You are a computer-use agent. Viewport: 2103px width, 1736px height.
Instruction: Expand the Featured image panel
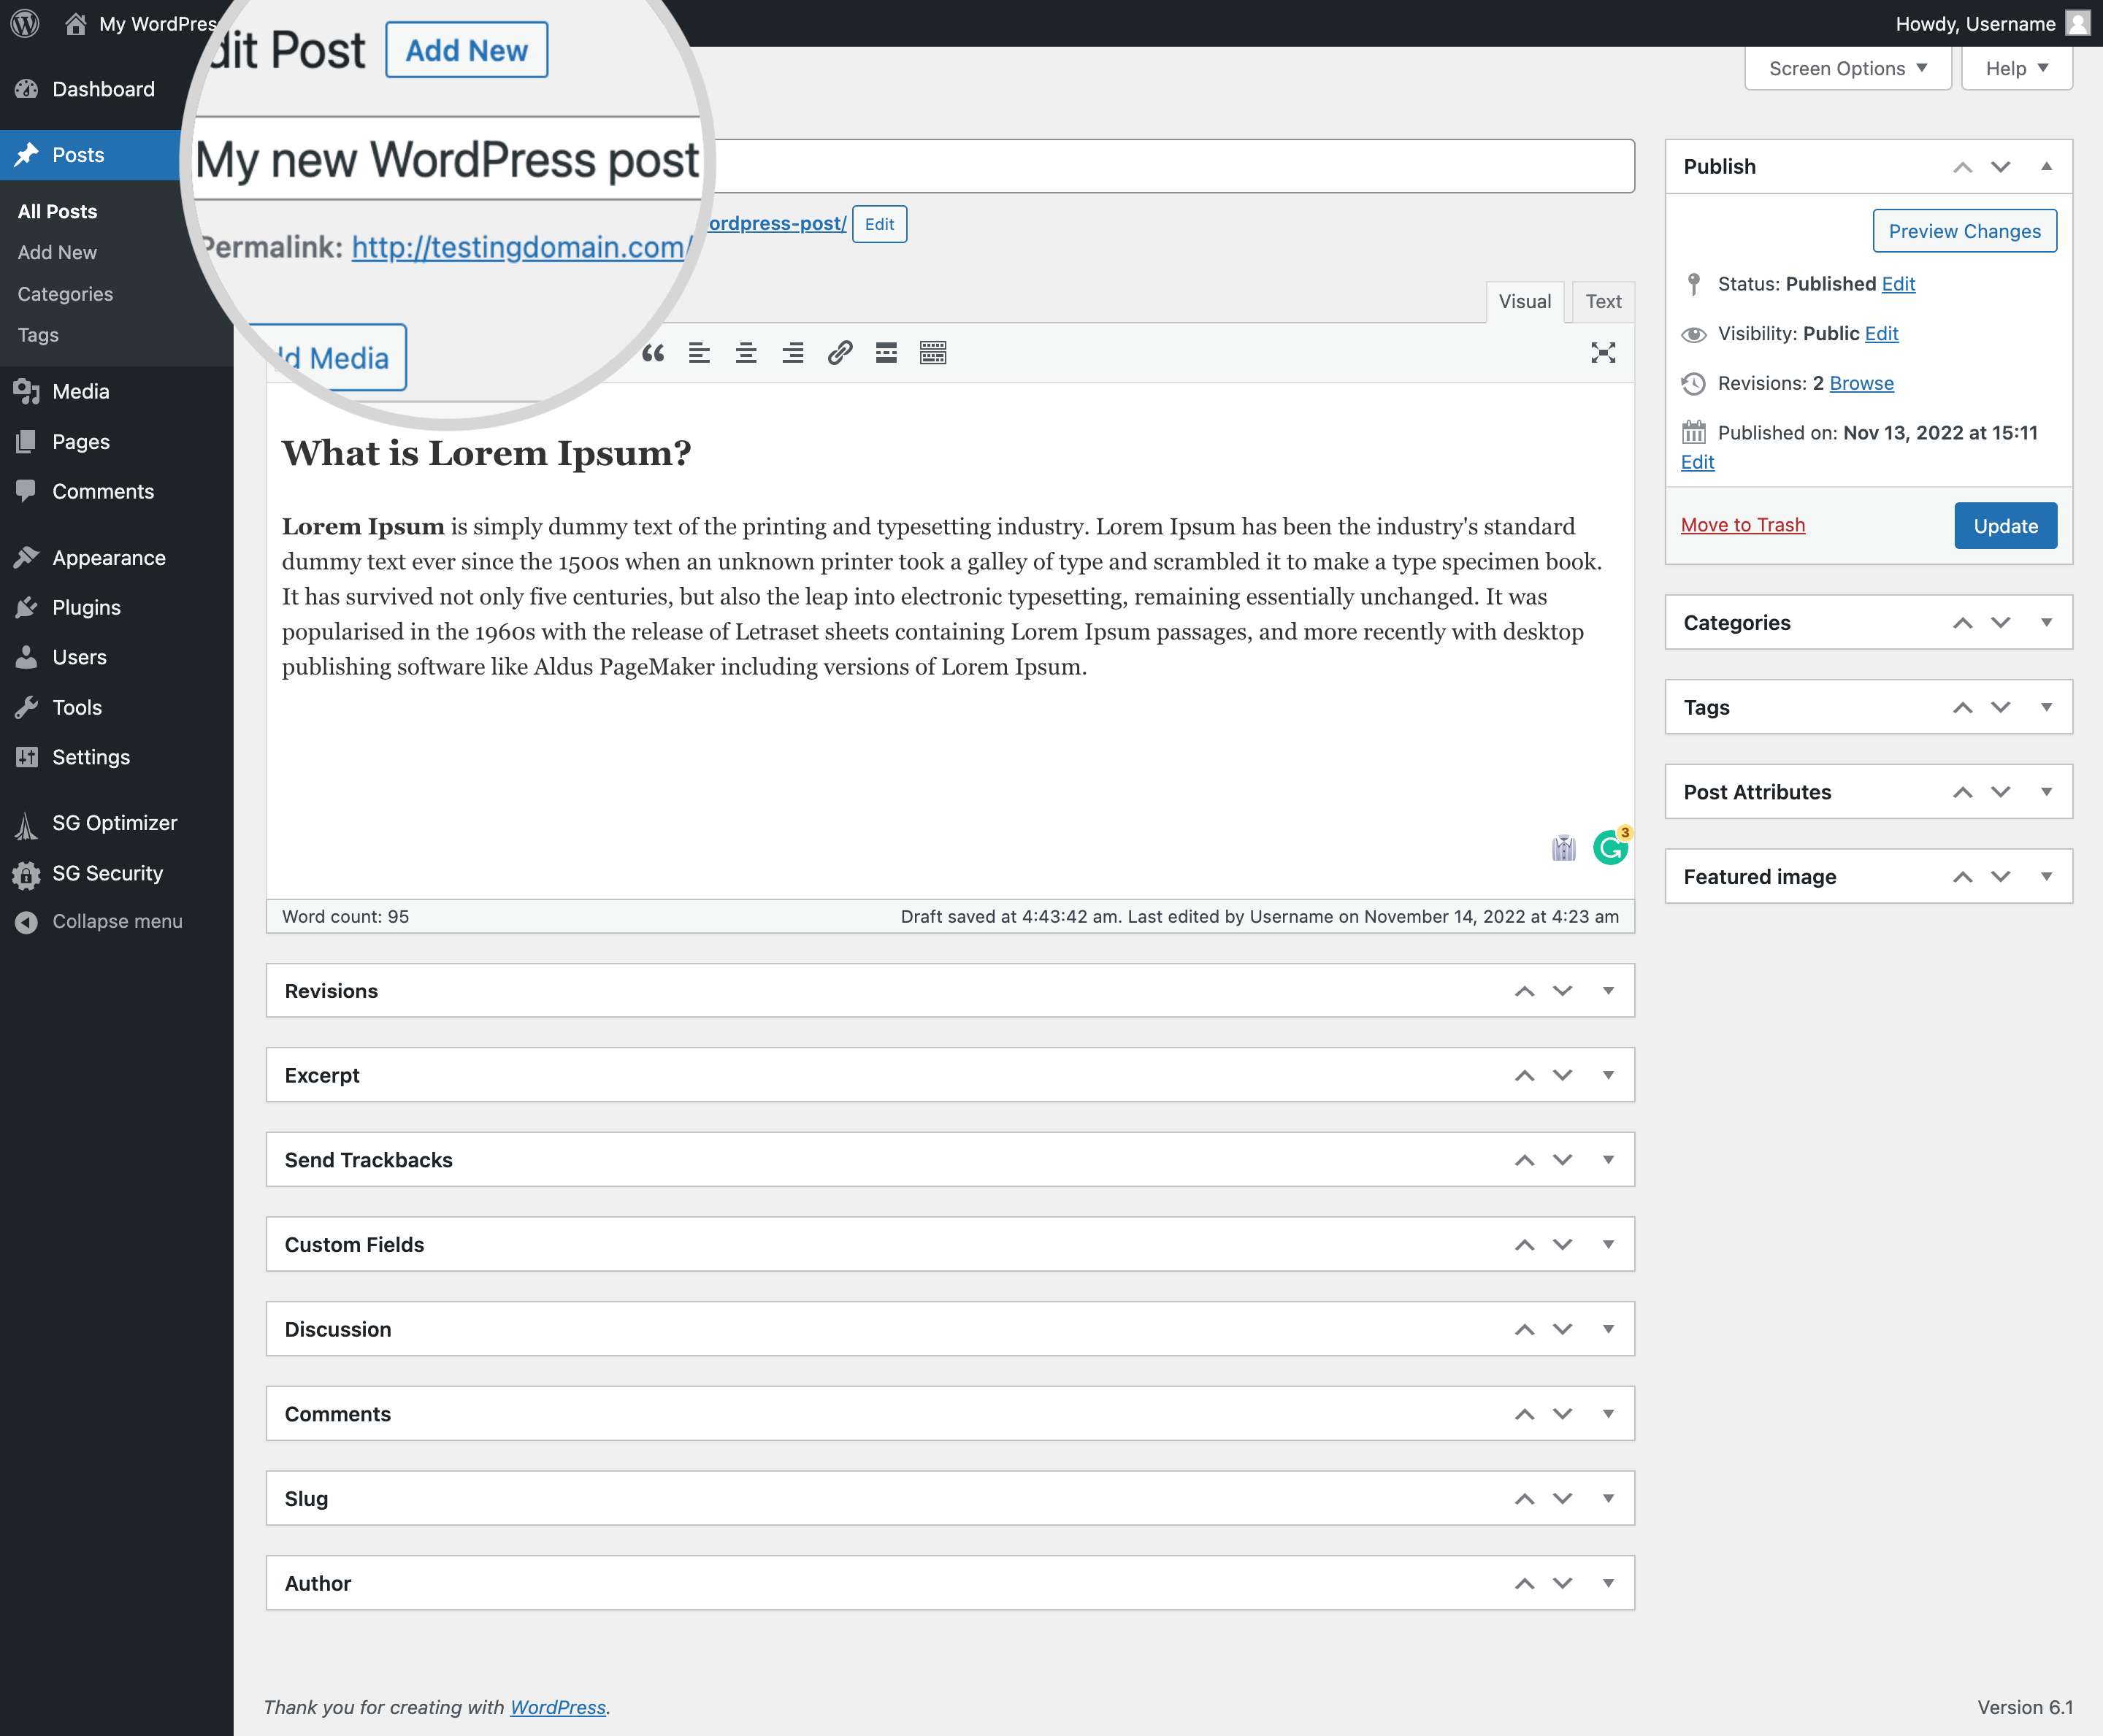pyautogui.click(x=2046, y=876)
